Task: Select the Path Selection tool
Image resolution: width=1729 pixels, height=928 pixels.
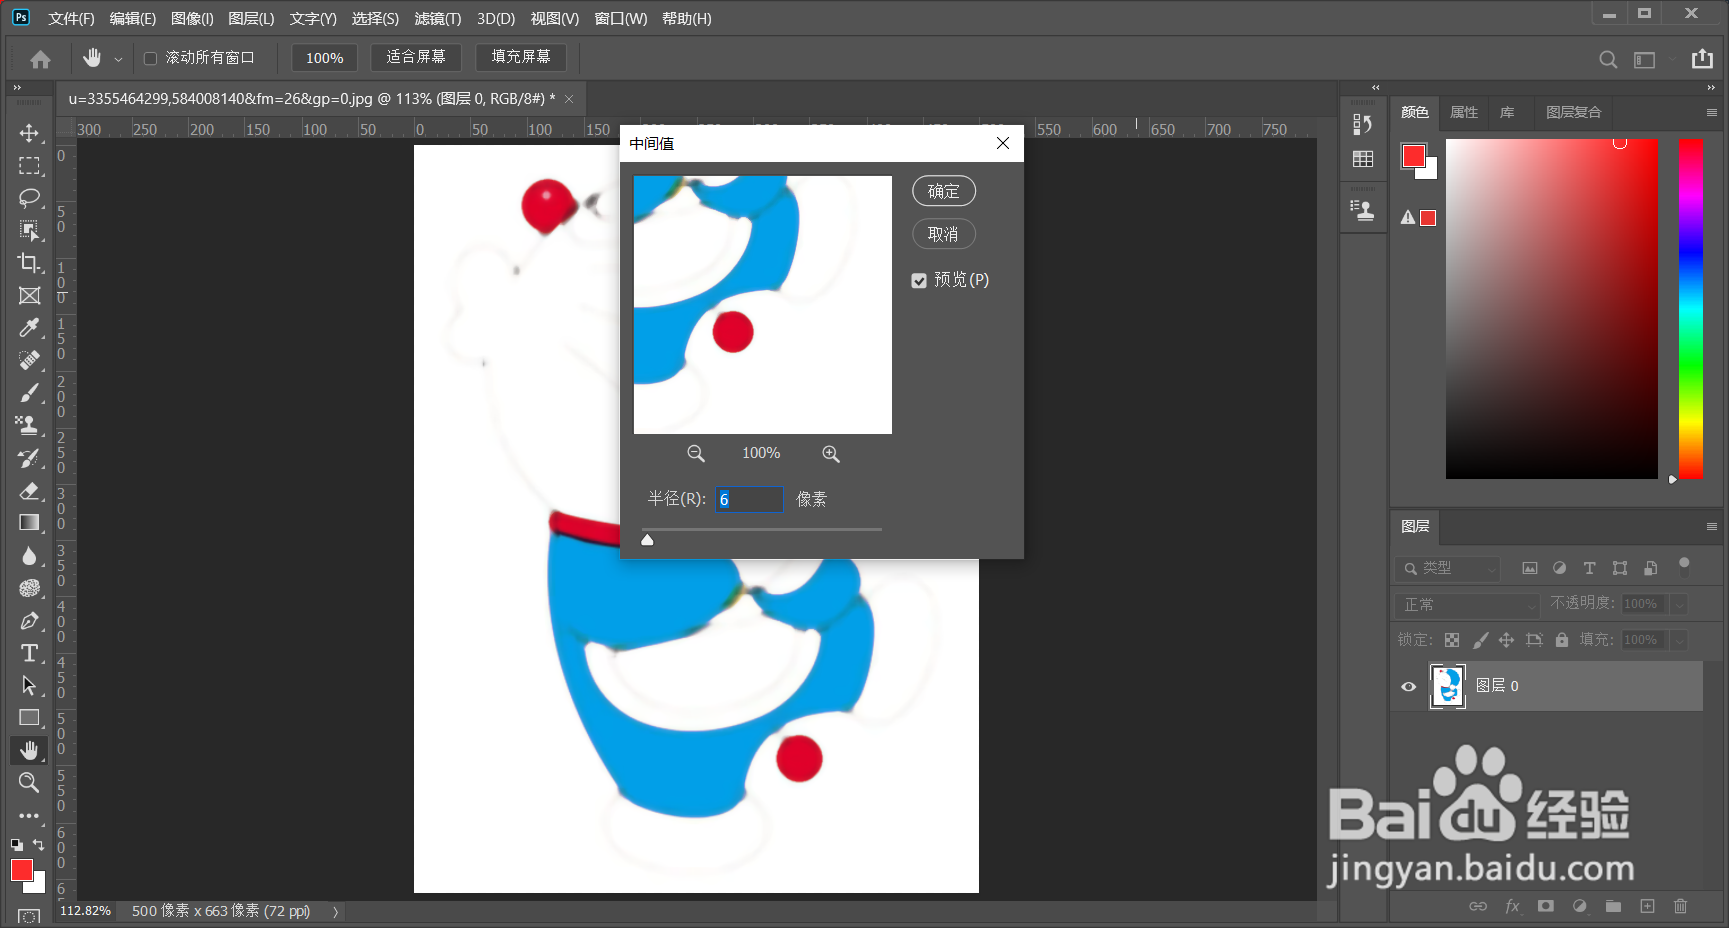Action: (x=29, y=686)
